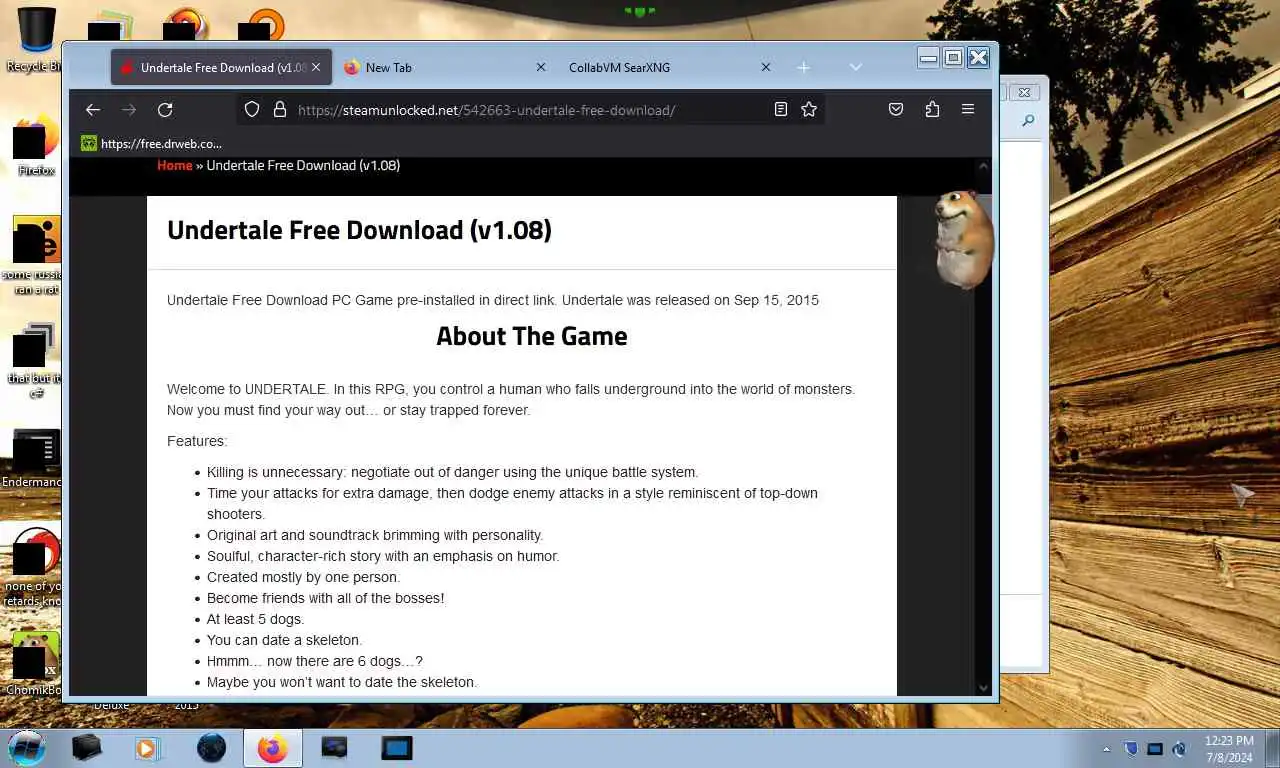Click the padlock site security icon
The image size is (1280, 768).
point(280,110)
